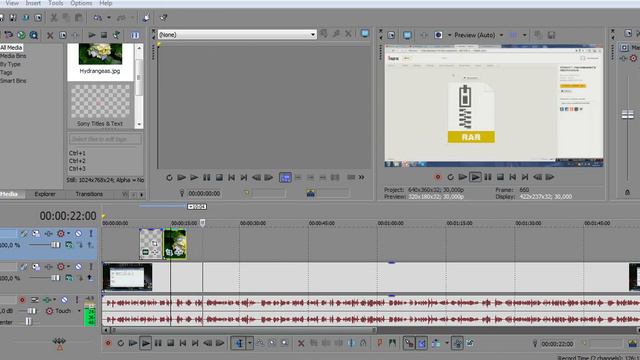Toggle Loop Playback in timeline transport
The image size is (640, 360).
(120, 343)
